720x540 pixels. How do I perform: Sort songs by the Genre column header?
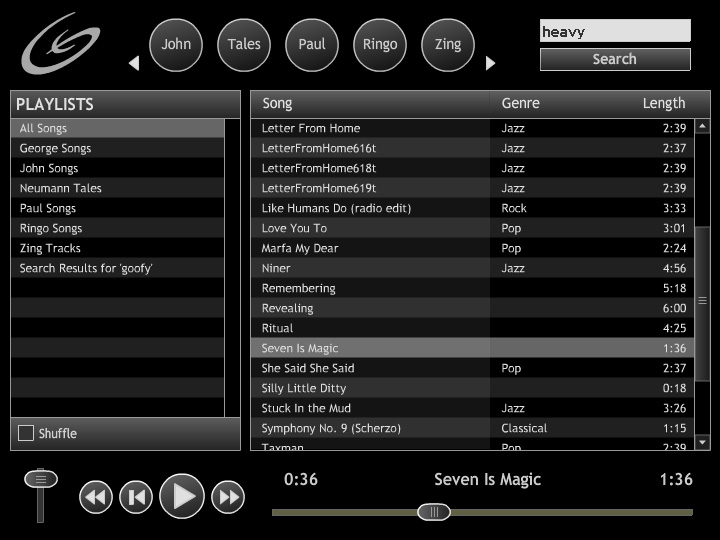pos(520,103)
